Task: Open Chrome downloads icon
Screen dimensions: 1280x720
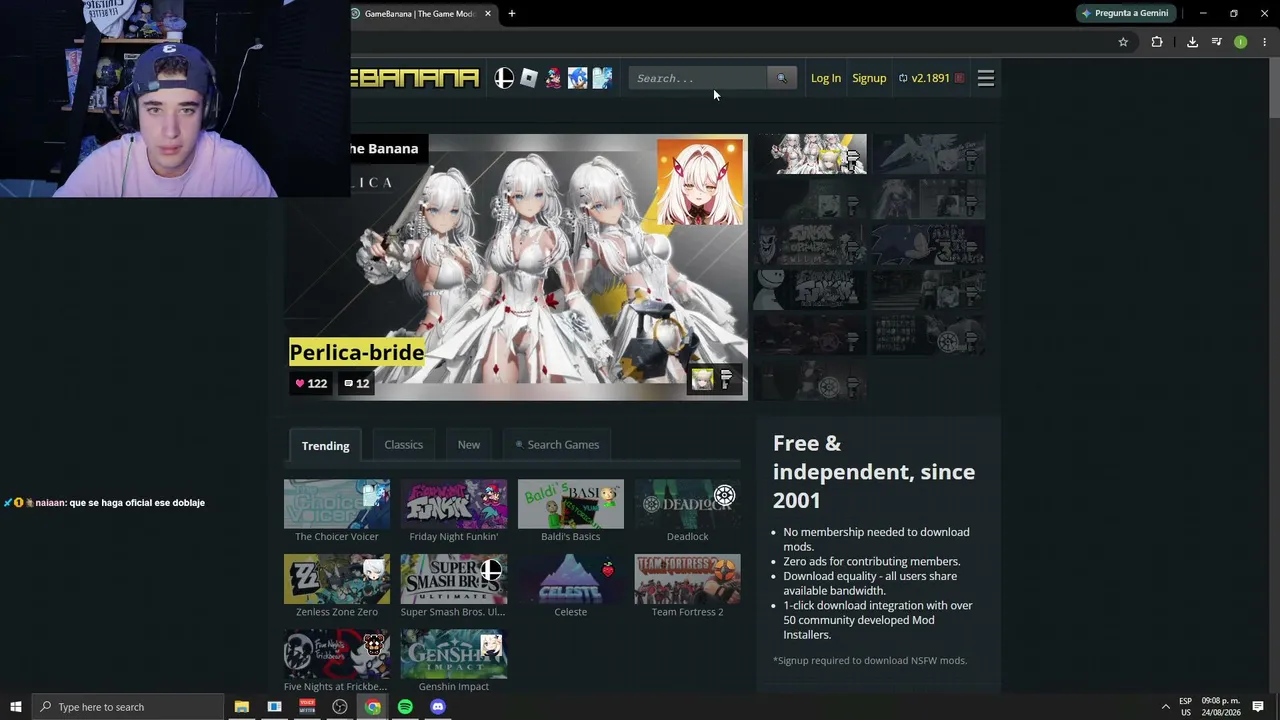Action: 1192,42
